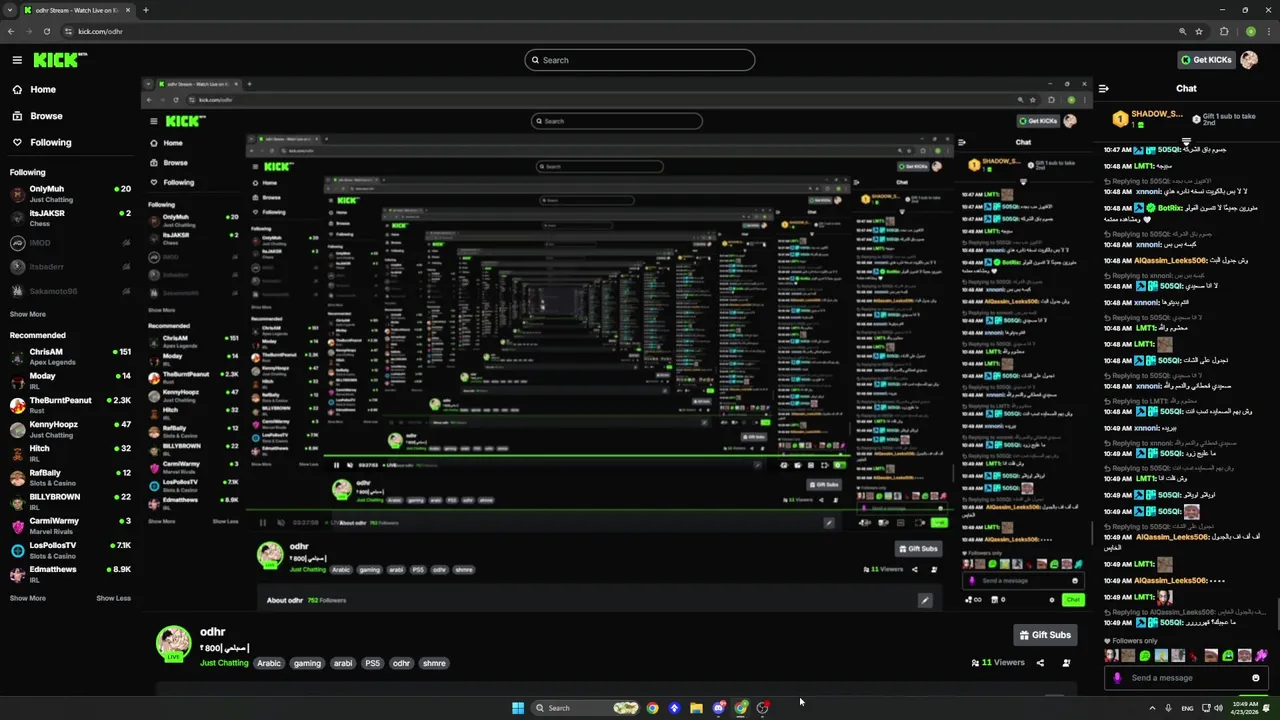1280x720 pixels.
Task: Click the purple microphone icon in chat input
Action: [1118, 678]
